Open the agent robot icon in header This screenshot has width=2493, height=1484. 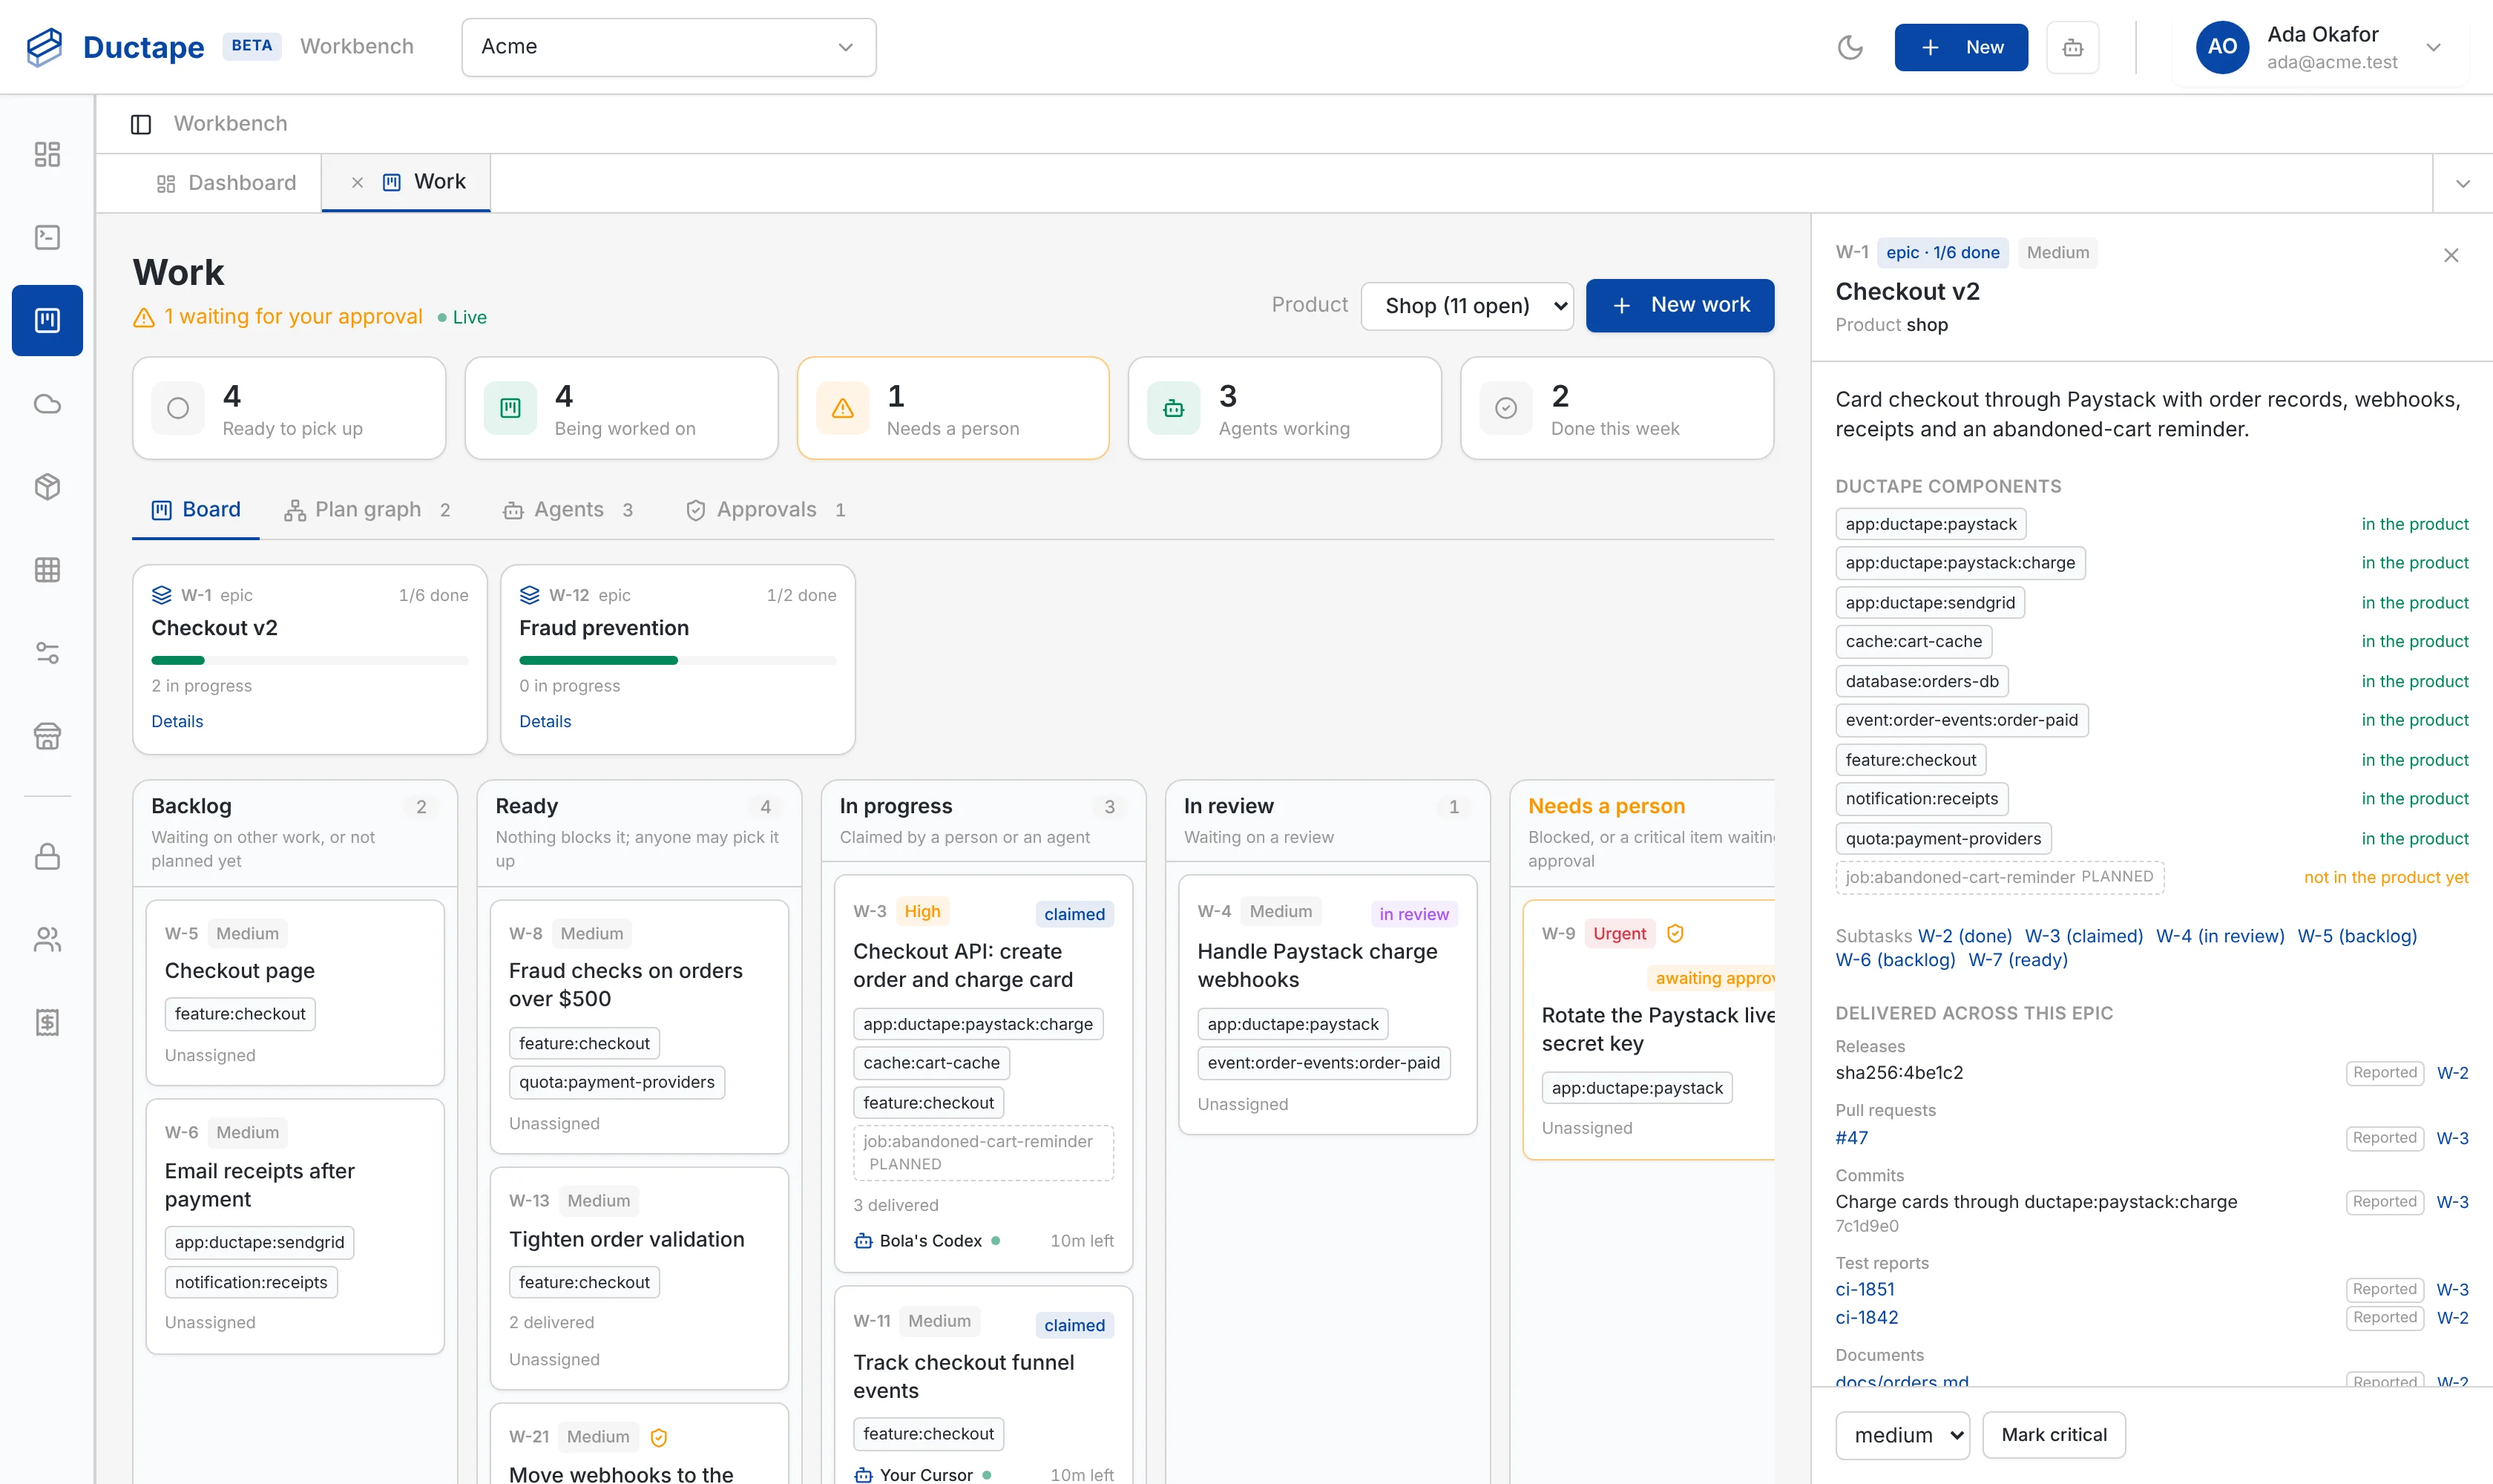point(2072,47)
